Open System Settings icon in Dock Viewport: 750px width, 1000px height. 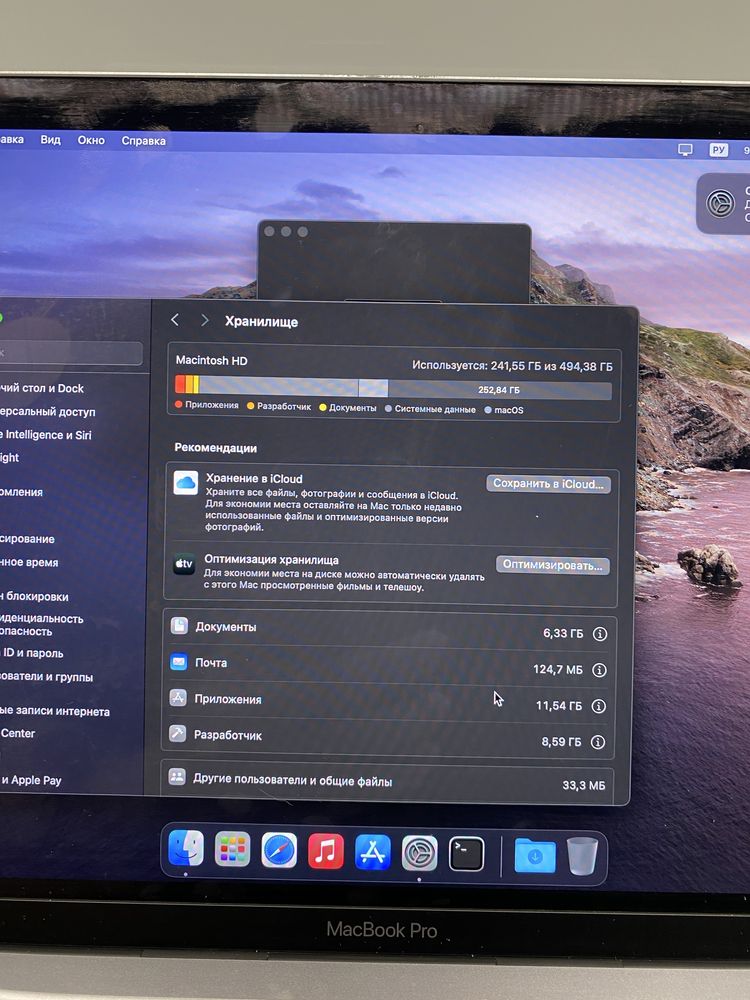point(419,853)
